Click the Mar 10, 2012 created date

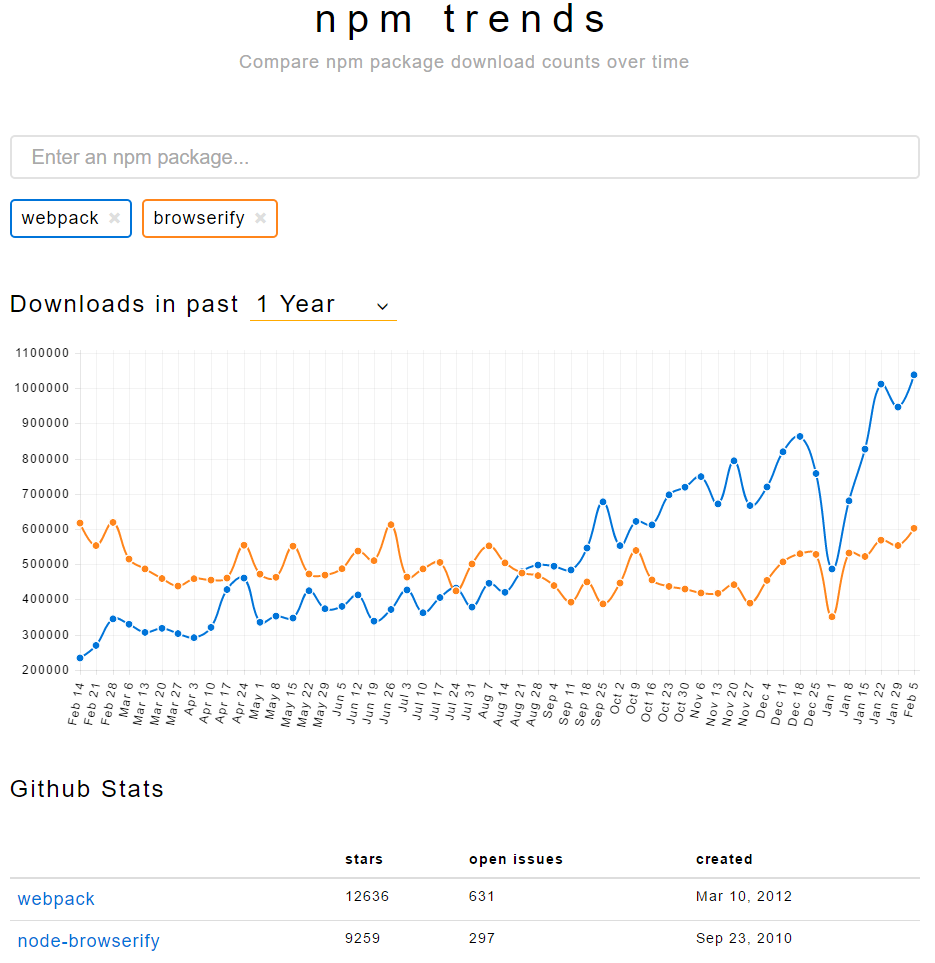click(x=744, y=896)
